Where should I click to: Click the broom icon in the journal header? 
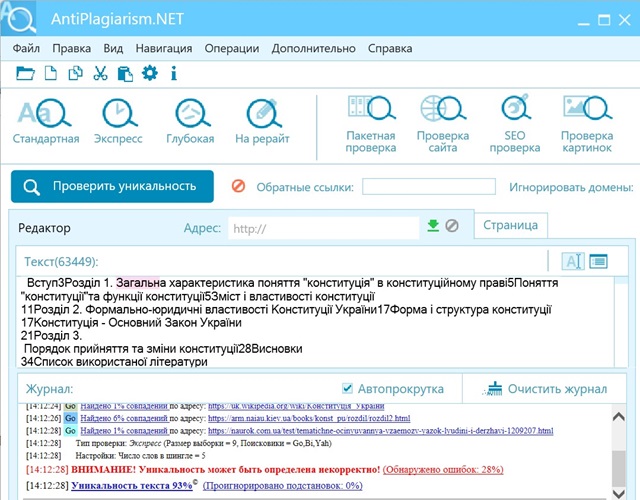tap(492, 389)
